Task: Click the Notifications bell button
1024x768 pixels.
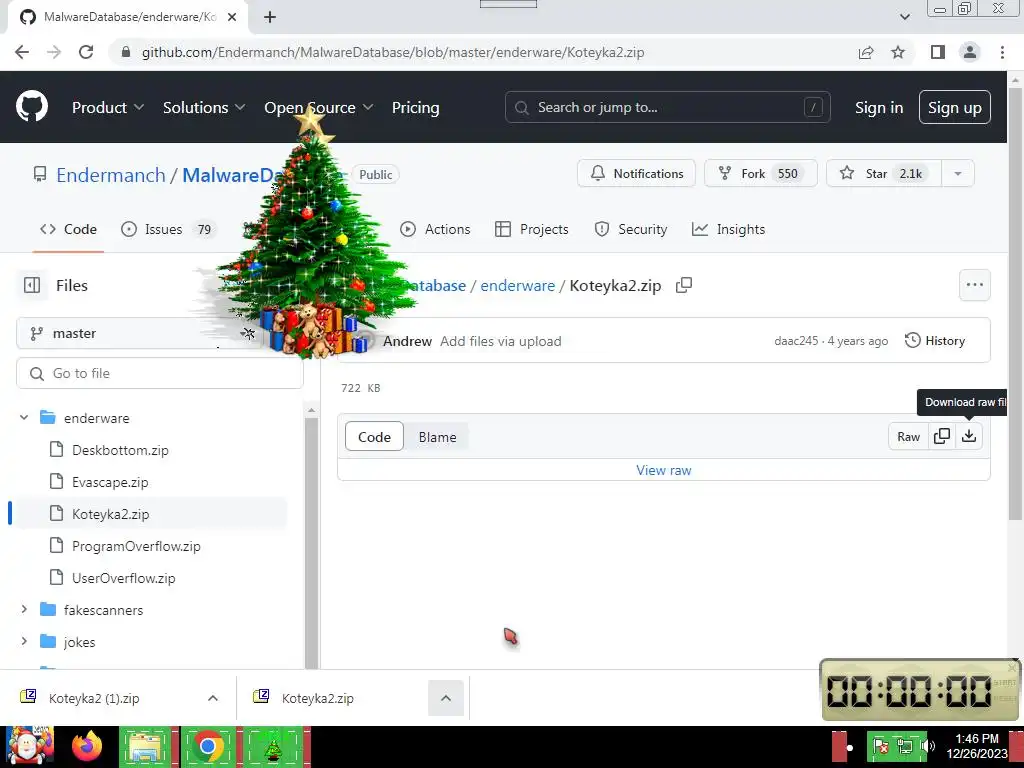Action: click(636, 174)
